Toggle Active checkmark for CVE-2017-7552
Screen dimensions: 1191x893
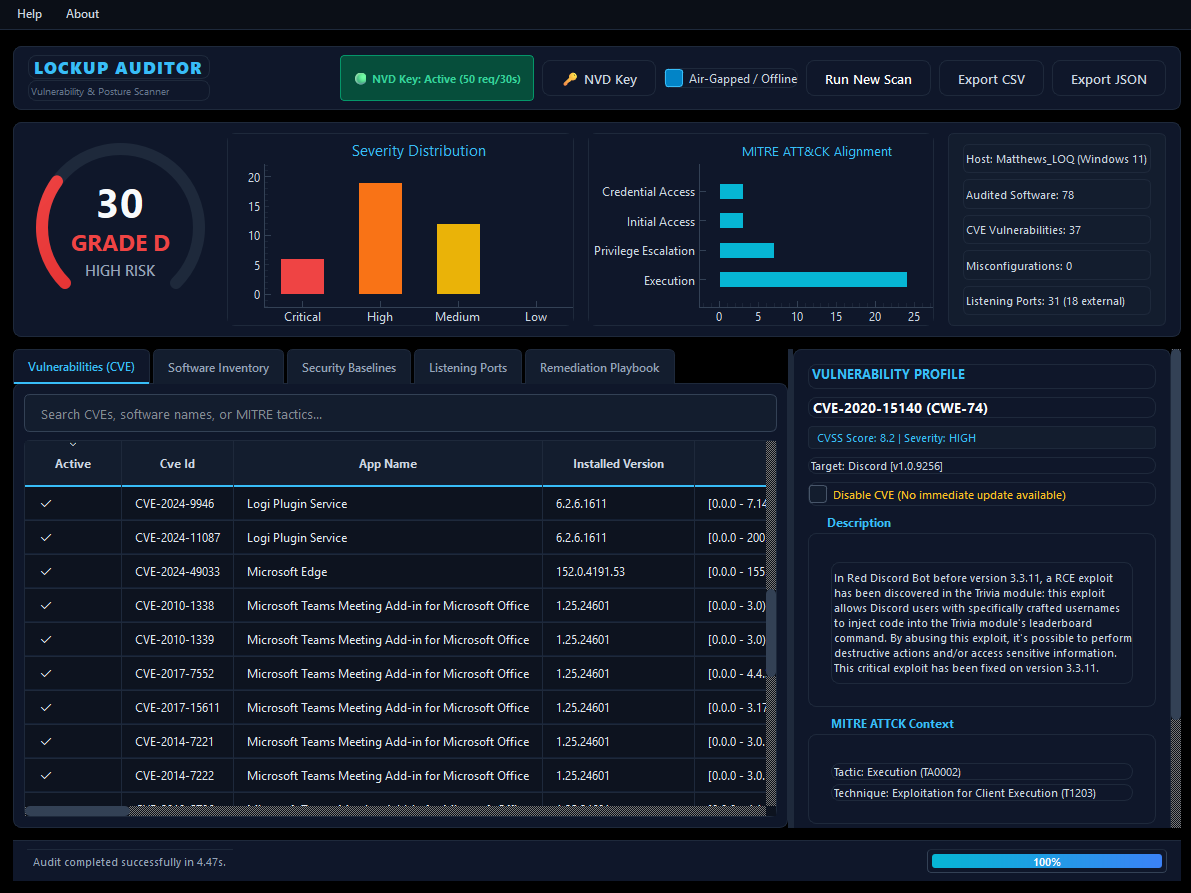(x=46, y=674)
